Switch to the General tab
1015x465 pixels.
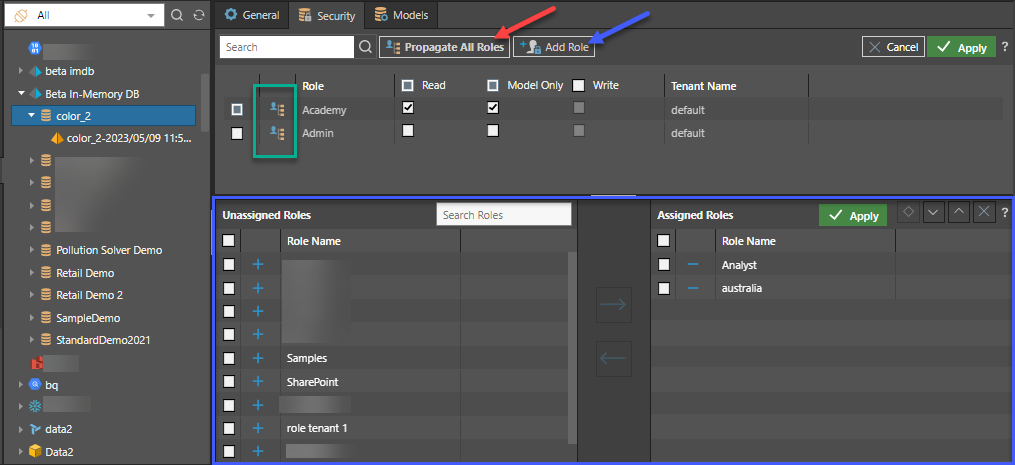pyautogui.click(x=252, y=15)
